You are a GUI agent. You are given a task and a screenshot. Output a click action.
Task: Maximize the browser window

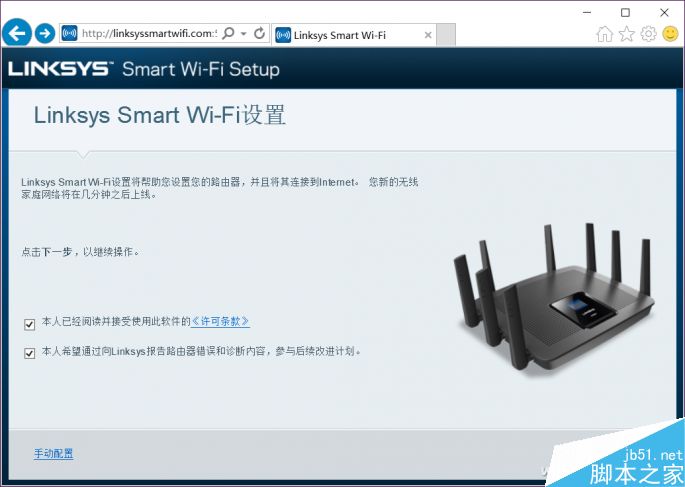click(626, 13)
